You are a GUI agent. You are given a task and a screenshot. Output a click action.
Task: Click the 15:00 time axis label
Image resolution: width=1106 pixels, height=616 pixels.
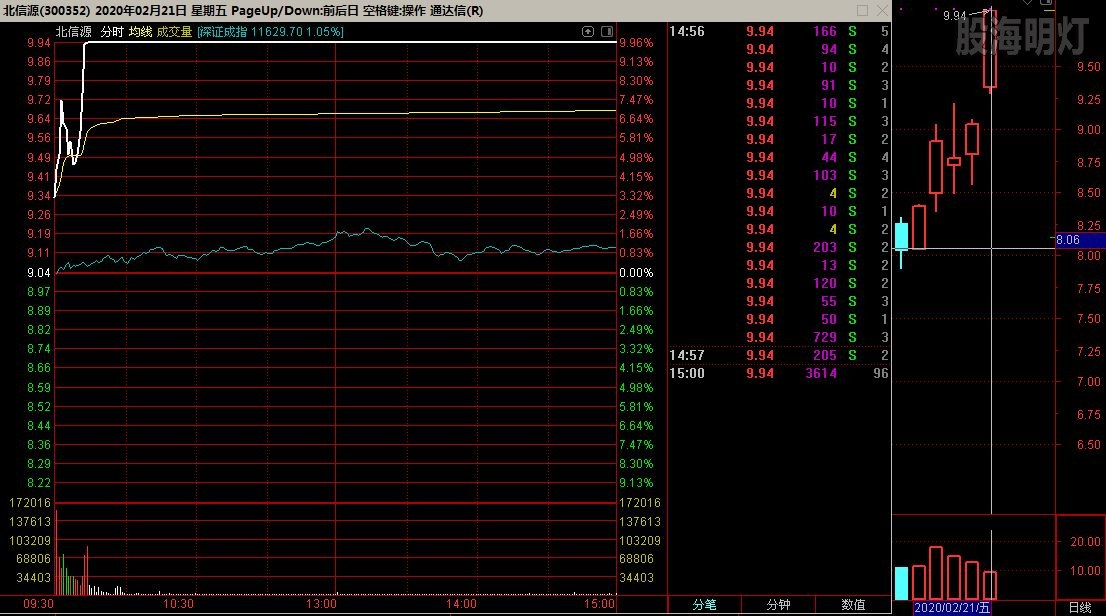600,604
